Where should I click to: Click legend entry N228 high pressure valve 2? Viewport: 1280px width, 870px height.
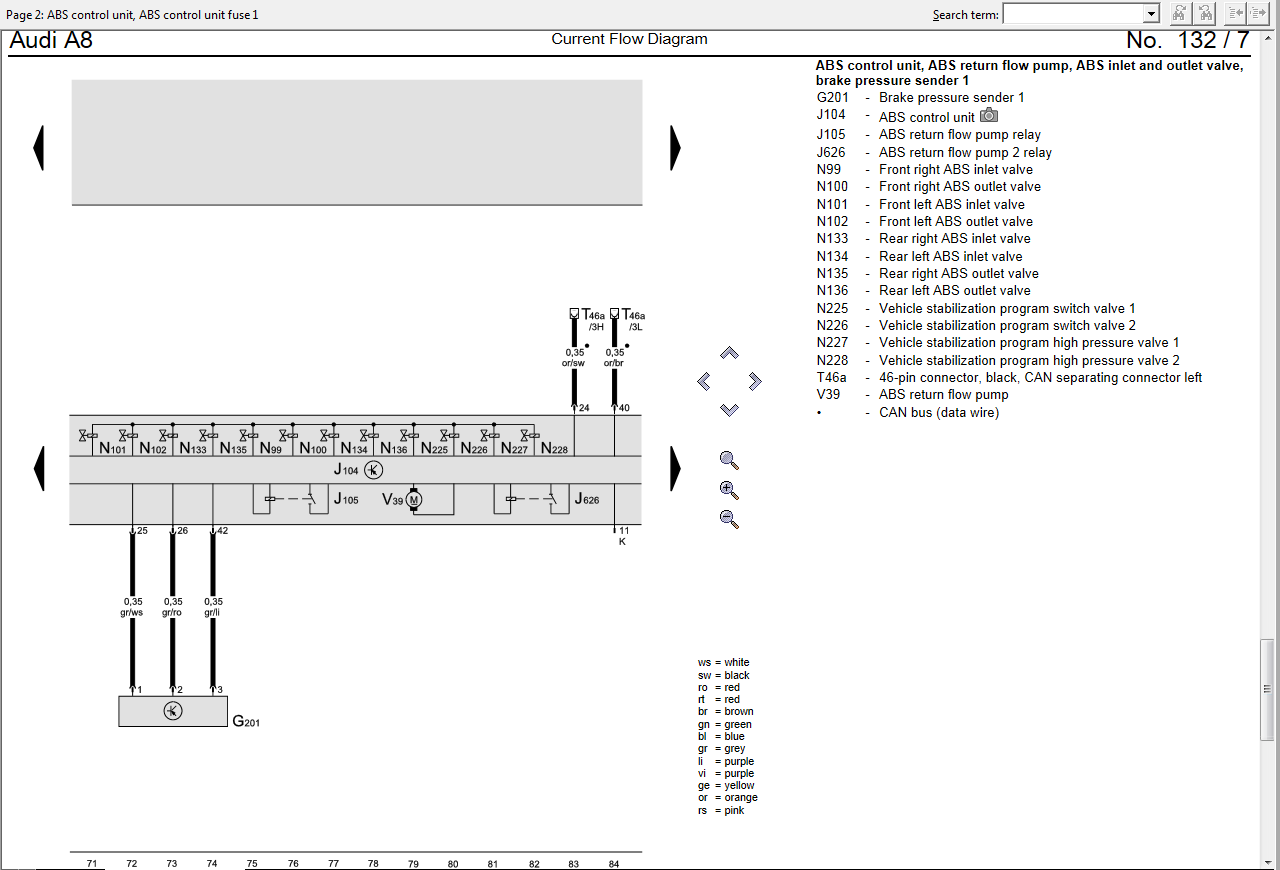[x=998, y=361]
